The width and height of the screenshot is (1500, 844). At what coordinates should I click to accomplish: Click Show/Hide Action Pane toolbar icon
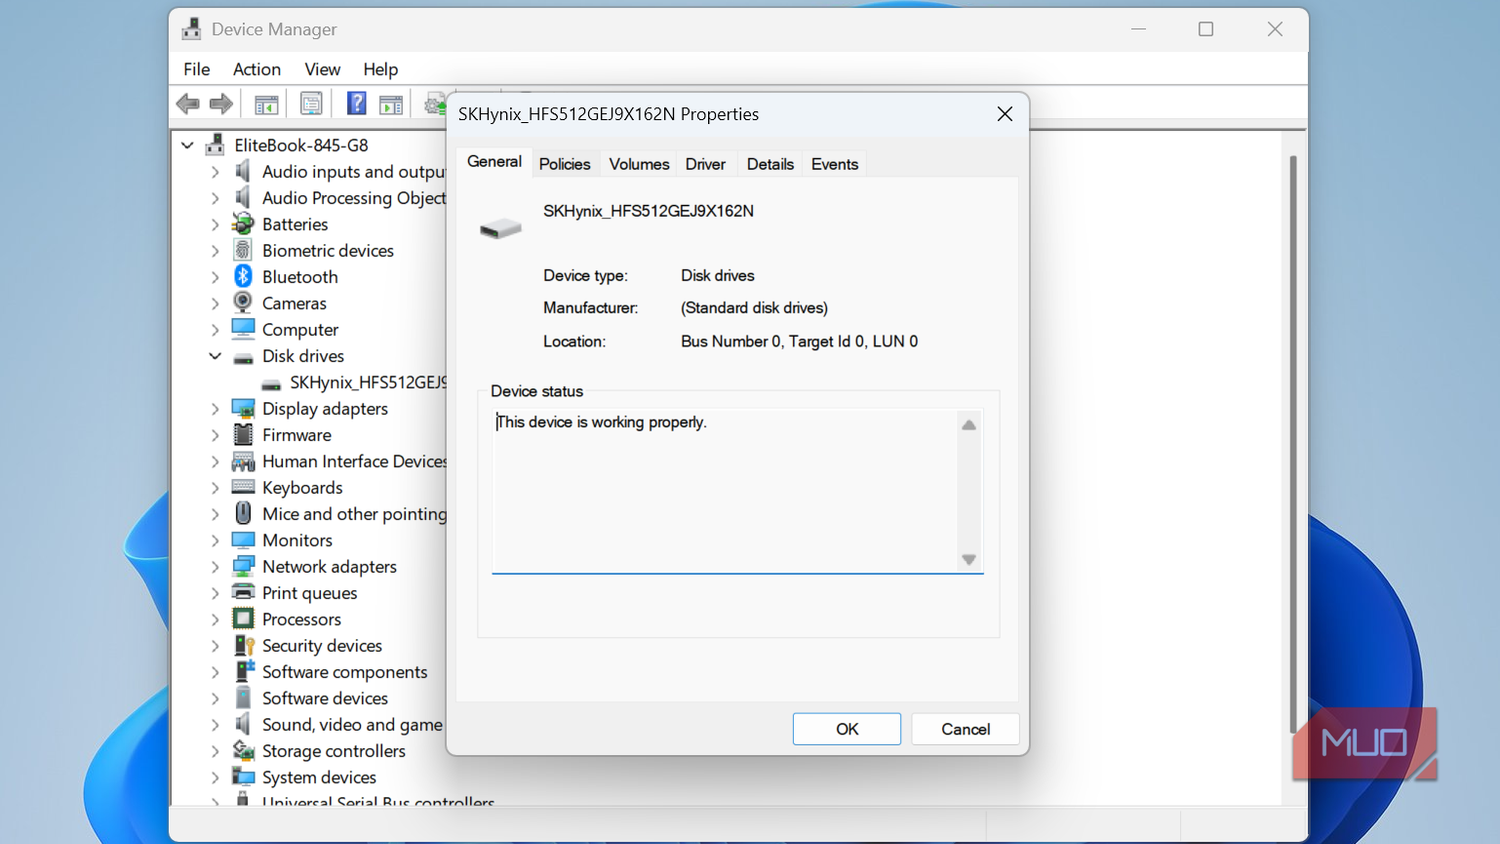391,103
